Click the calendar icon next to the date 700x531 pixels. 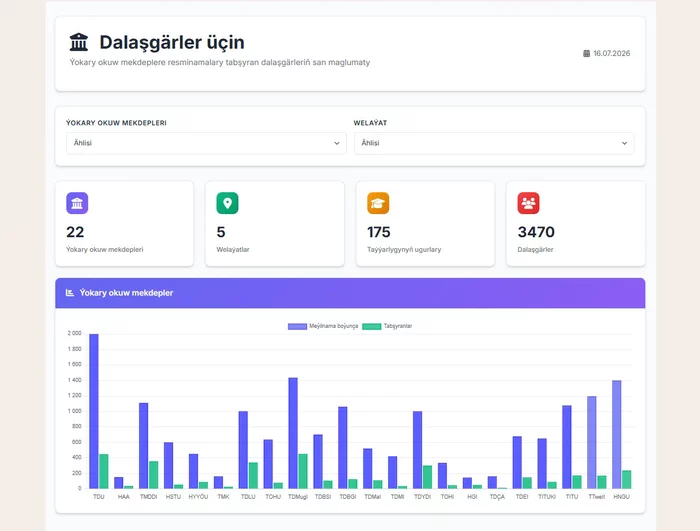pyautogui.click(x=587, y=54)
